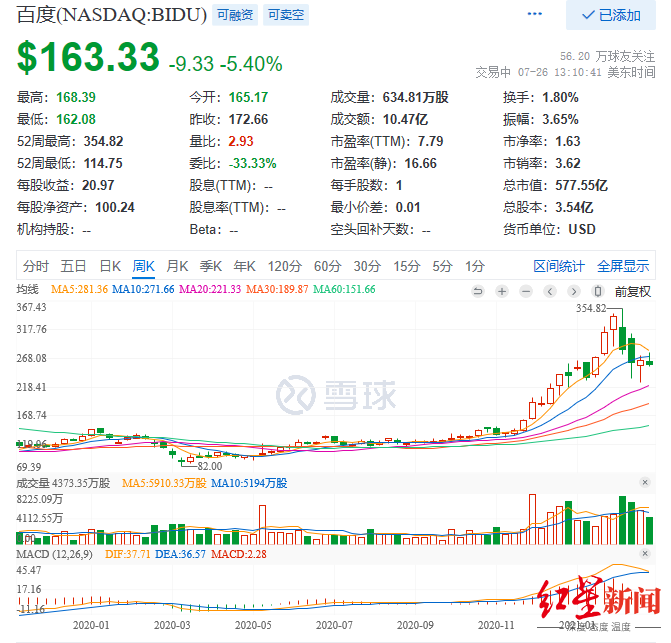
Task: Switch to the 15分 chart tab
Action: pyautogui.click(x=407, y=266)
